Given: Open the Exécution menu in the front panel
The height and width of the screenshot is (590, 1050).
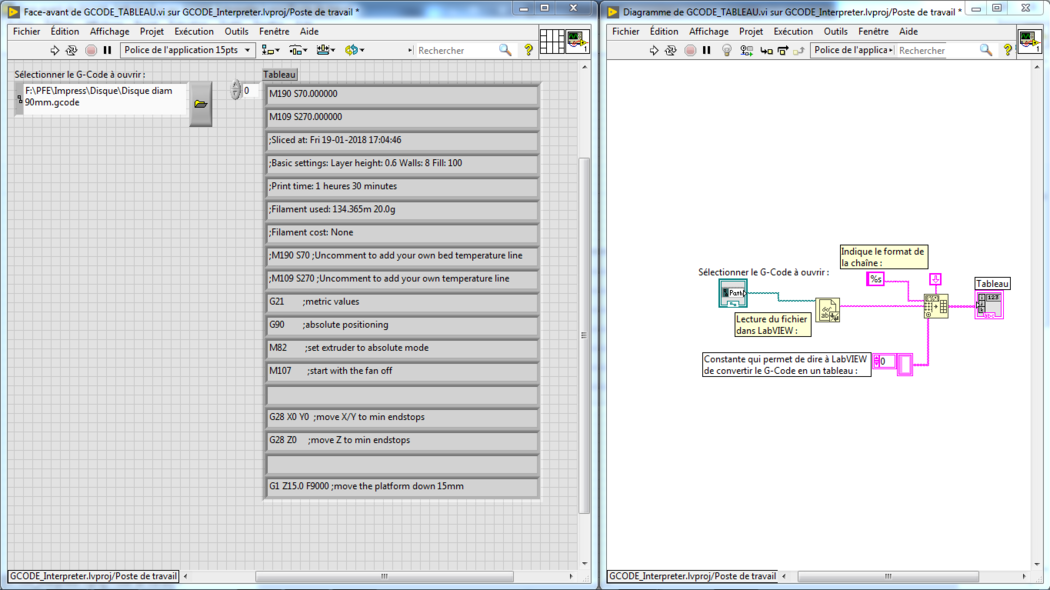Looking at the screenshot, I should (193, 31).
